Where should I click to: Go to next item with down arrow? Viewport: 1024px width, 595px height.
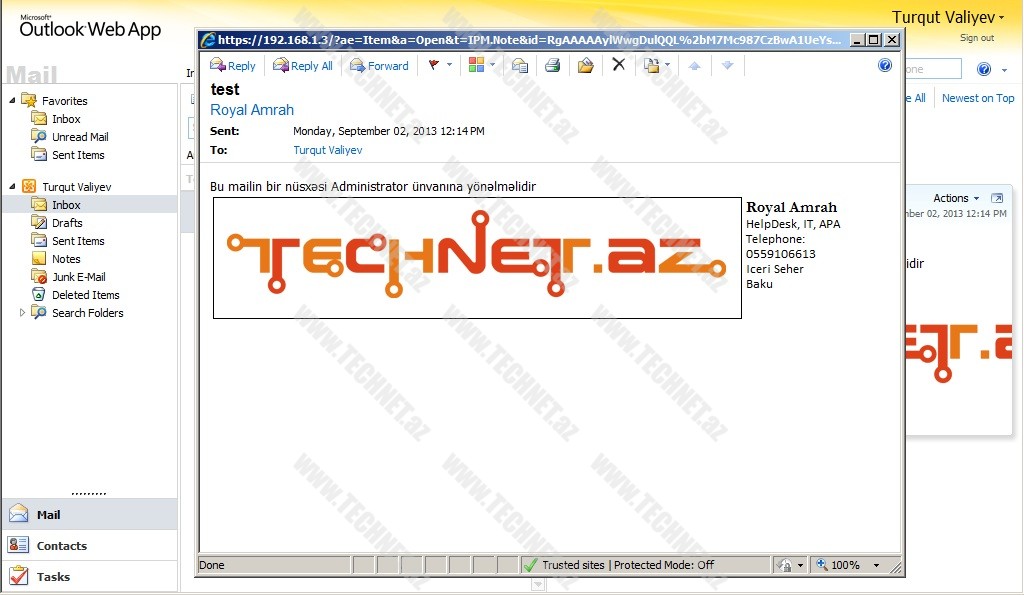727,66
